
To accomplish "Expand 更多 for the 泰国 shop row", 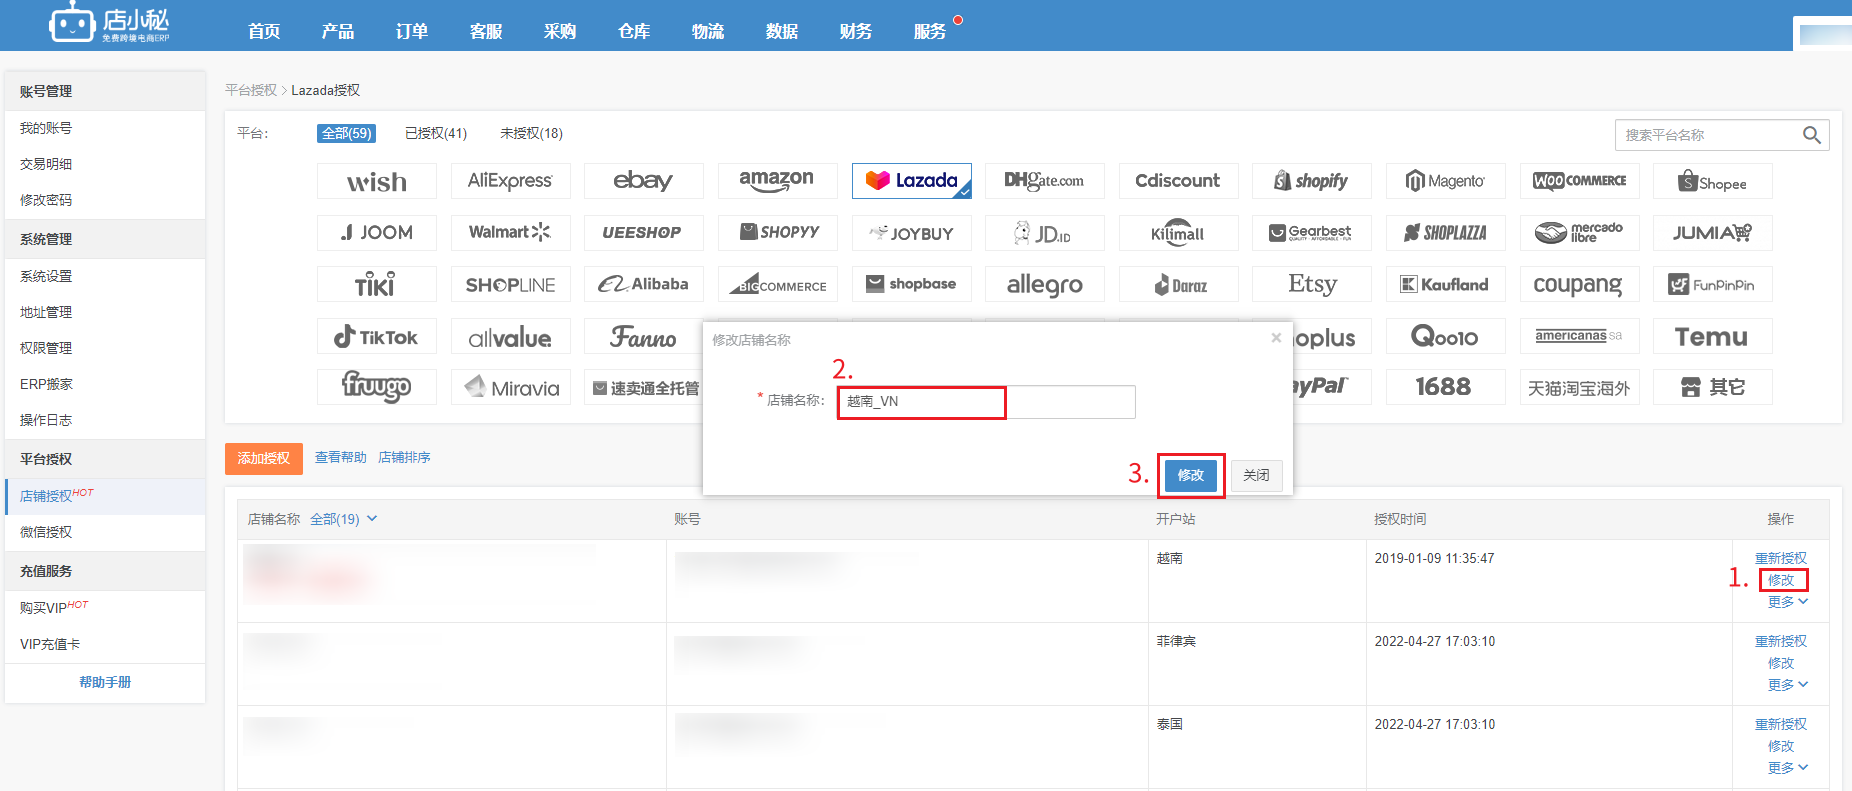I will point(1787,768).
